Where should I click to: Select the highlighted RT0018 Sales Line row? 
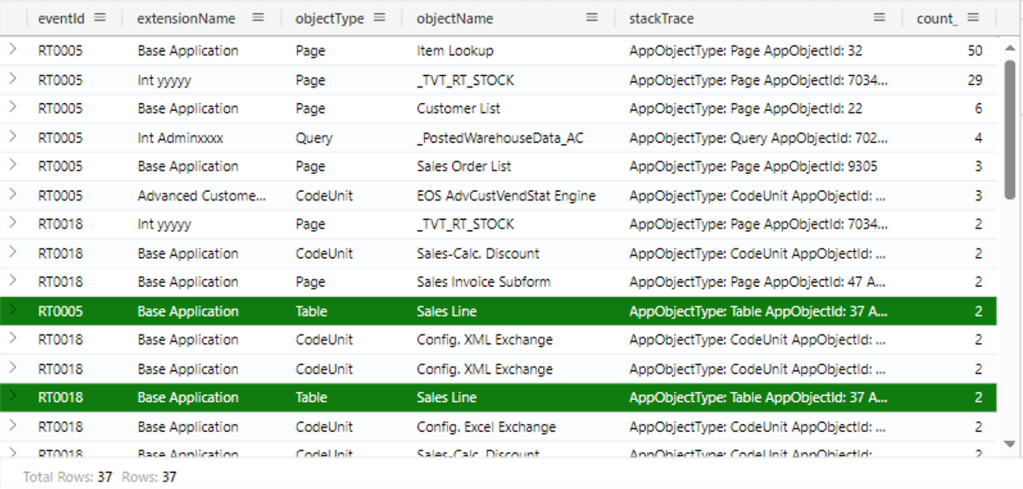pos(500,398)
